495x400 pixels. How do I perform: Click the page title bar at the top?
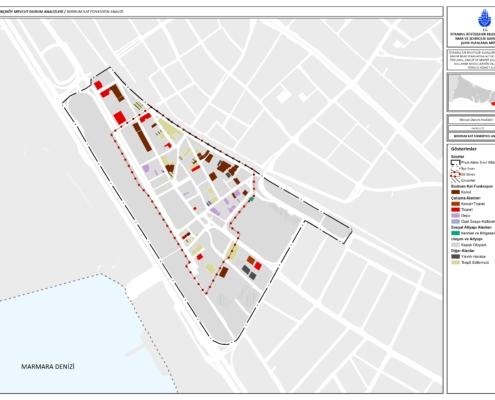[222, 12]
